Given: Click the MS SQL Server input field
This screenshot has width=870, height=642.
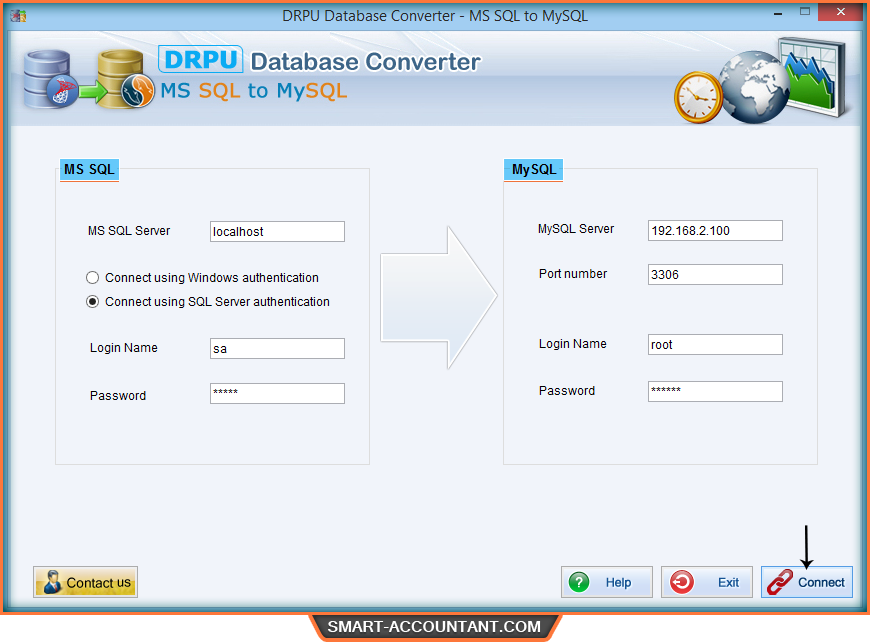Looking at the screenshot, I should [x=277, y=231].
